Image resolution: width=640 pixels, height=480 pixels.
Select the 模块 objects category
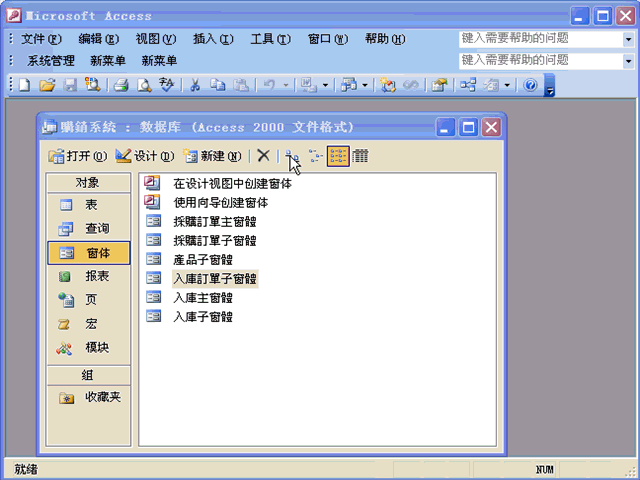[89, 348]
